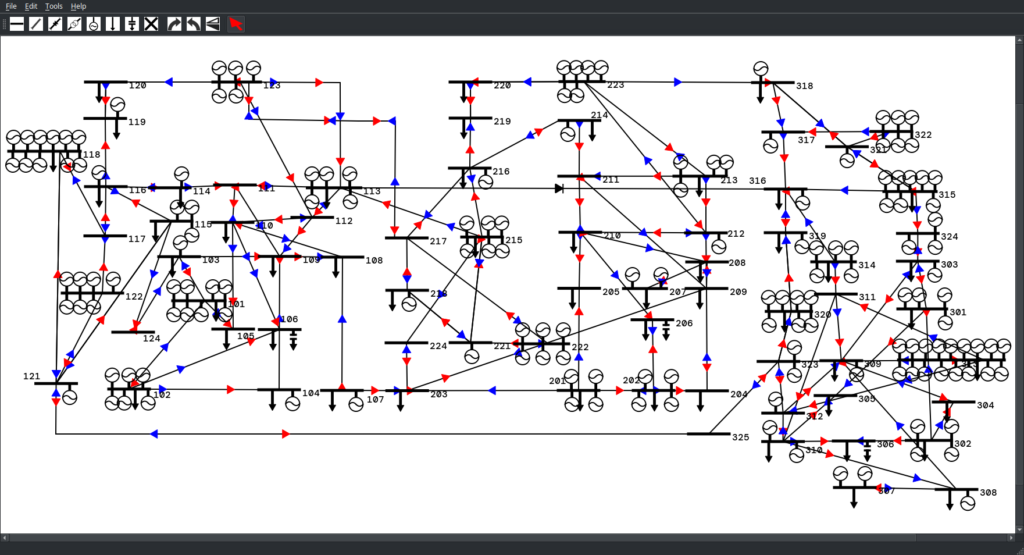
Task: Open the Help menu
Action: 78,6
